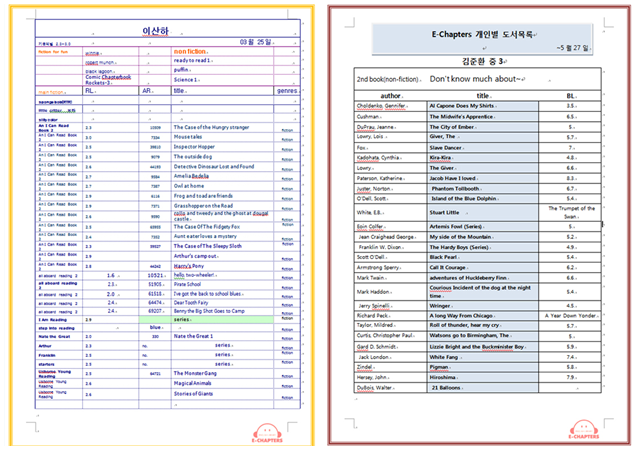
Task: Click the 'AR' column header
Action: coord(147,91)
